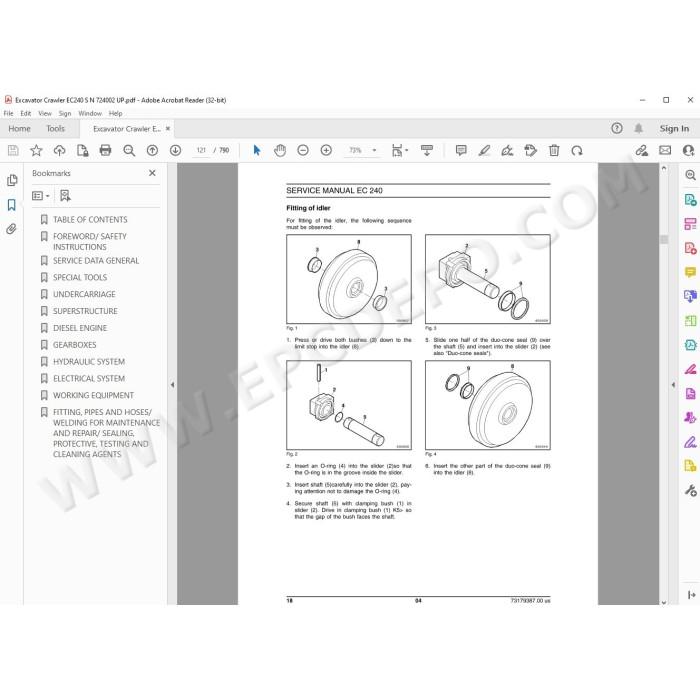Jump to HYDRAULIC SYSTEM bookmark

click(89, 362)
